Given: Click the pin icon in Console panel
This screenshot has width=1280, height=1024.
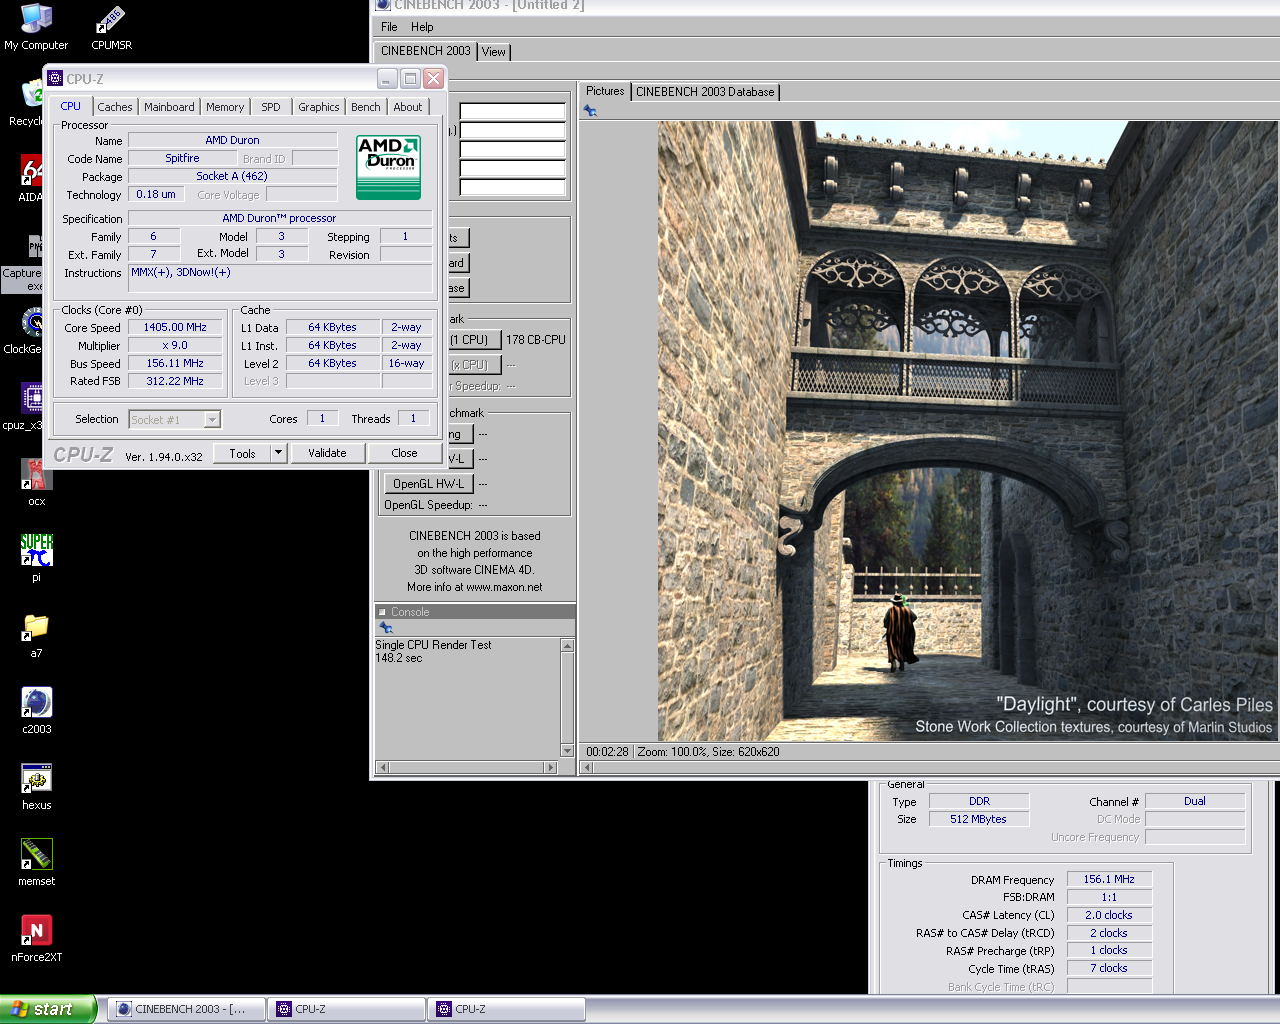Looking at the screenshot, I should (x=386, y=628).
